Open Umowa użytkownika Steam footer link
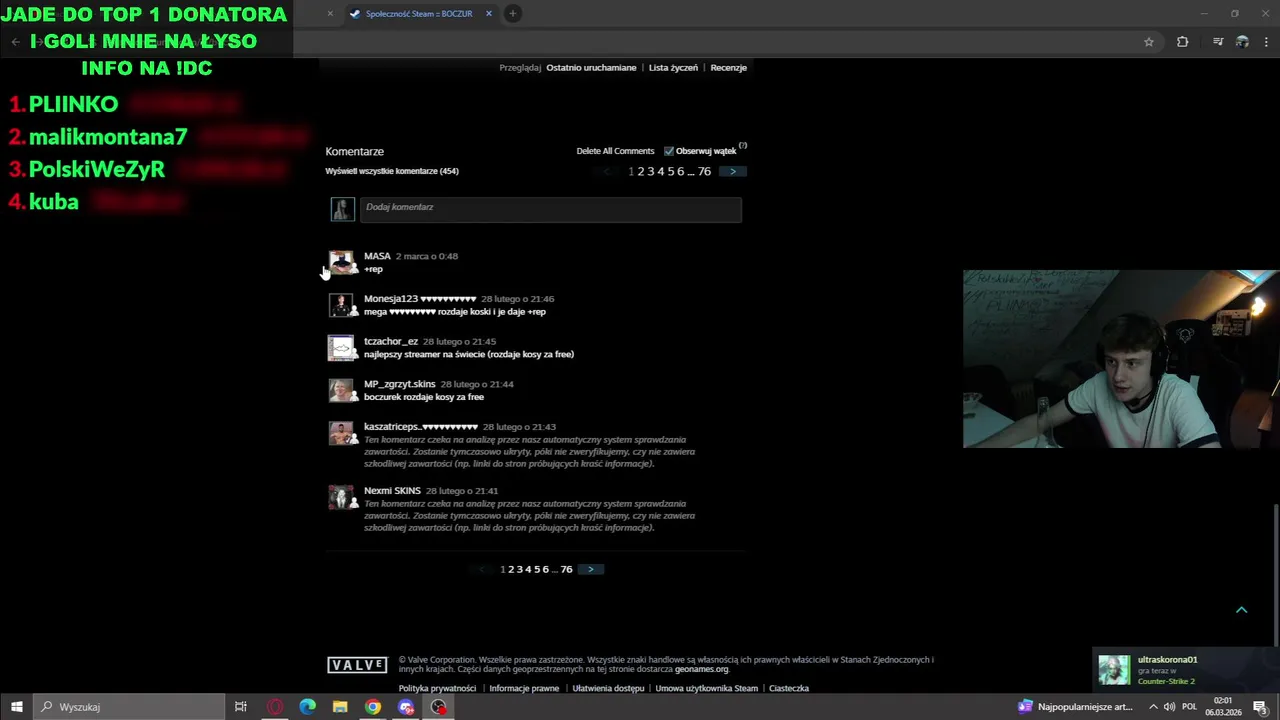 point(707,688)
